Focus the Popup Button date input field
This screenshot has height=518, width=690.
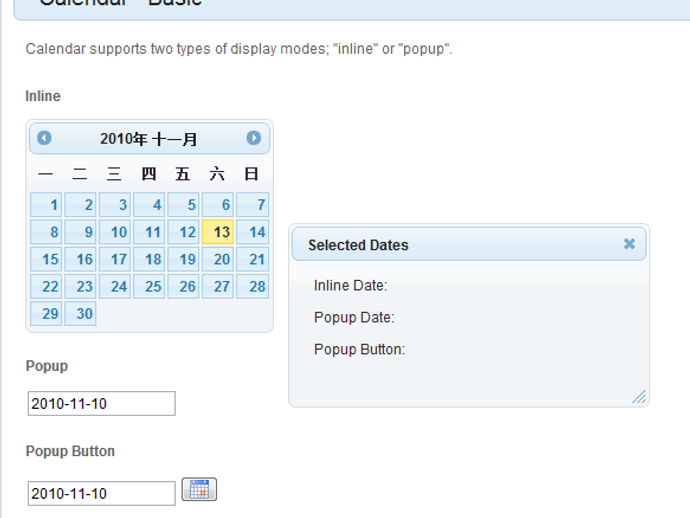102,493
